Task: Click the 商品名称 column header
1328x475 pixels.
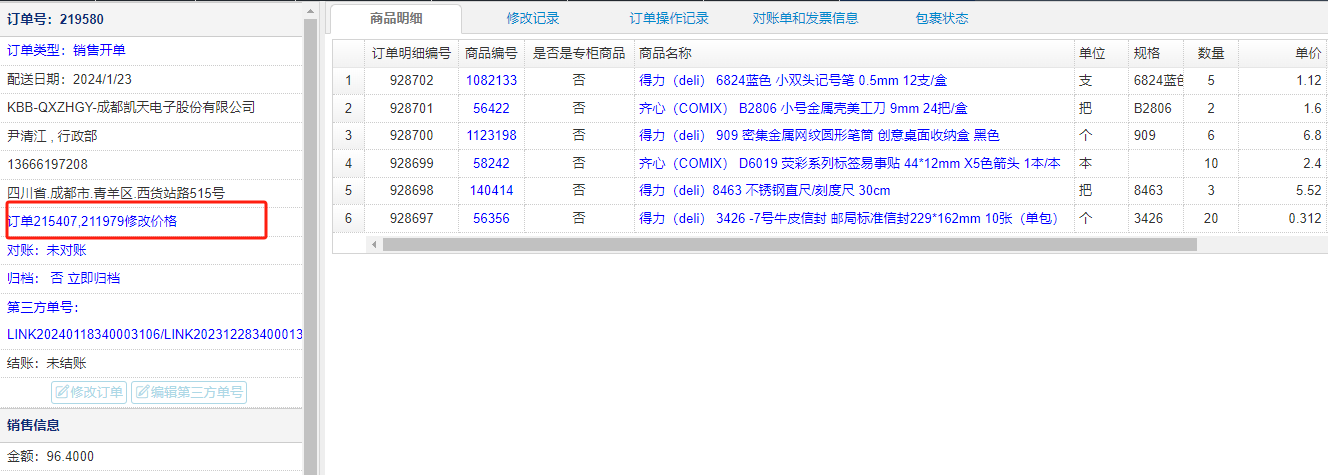Action: pyautogui.click(x=854, y=53)
